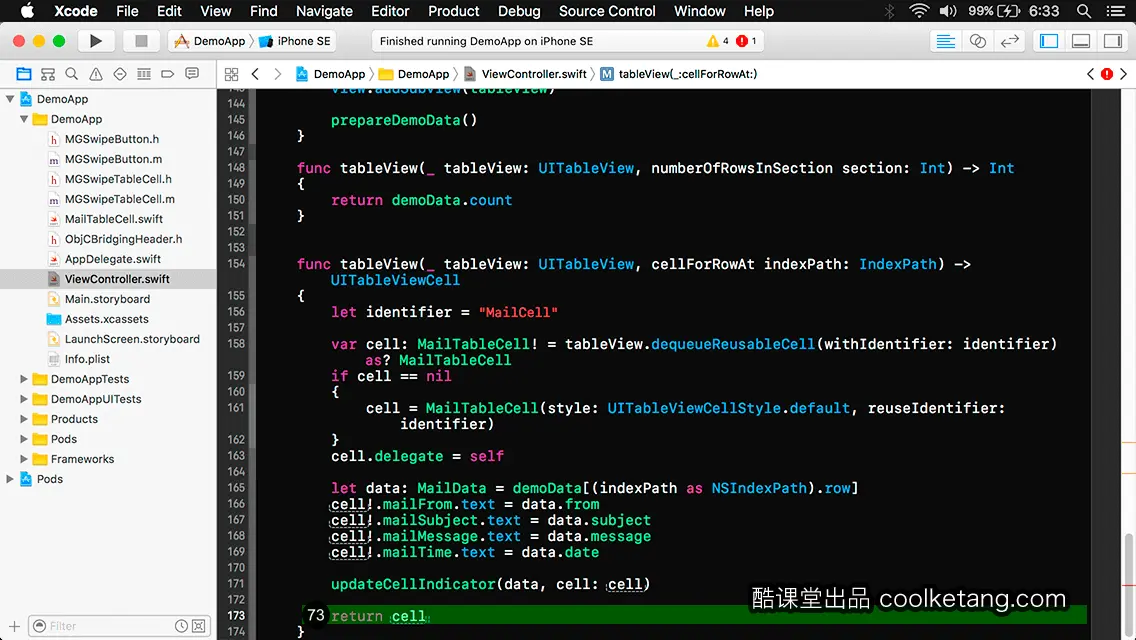
Task: Open the Report navigator
Action: point(192,74)
